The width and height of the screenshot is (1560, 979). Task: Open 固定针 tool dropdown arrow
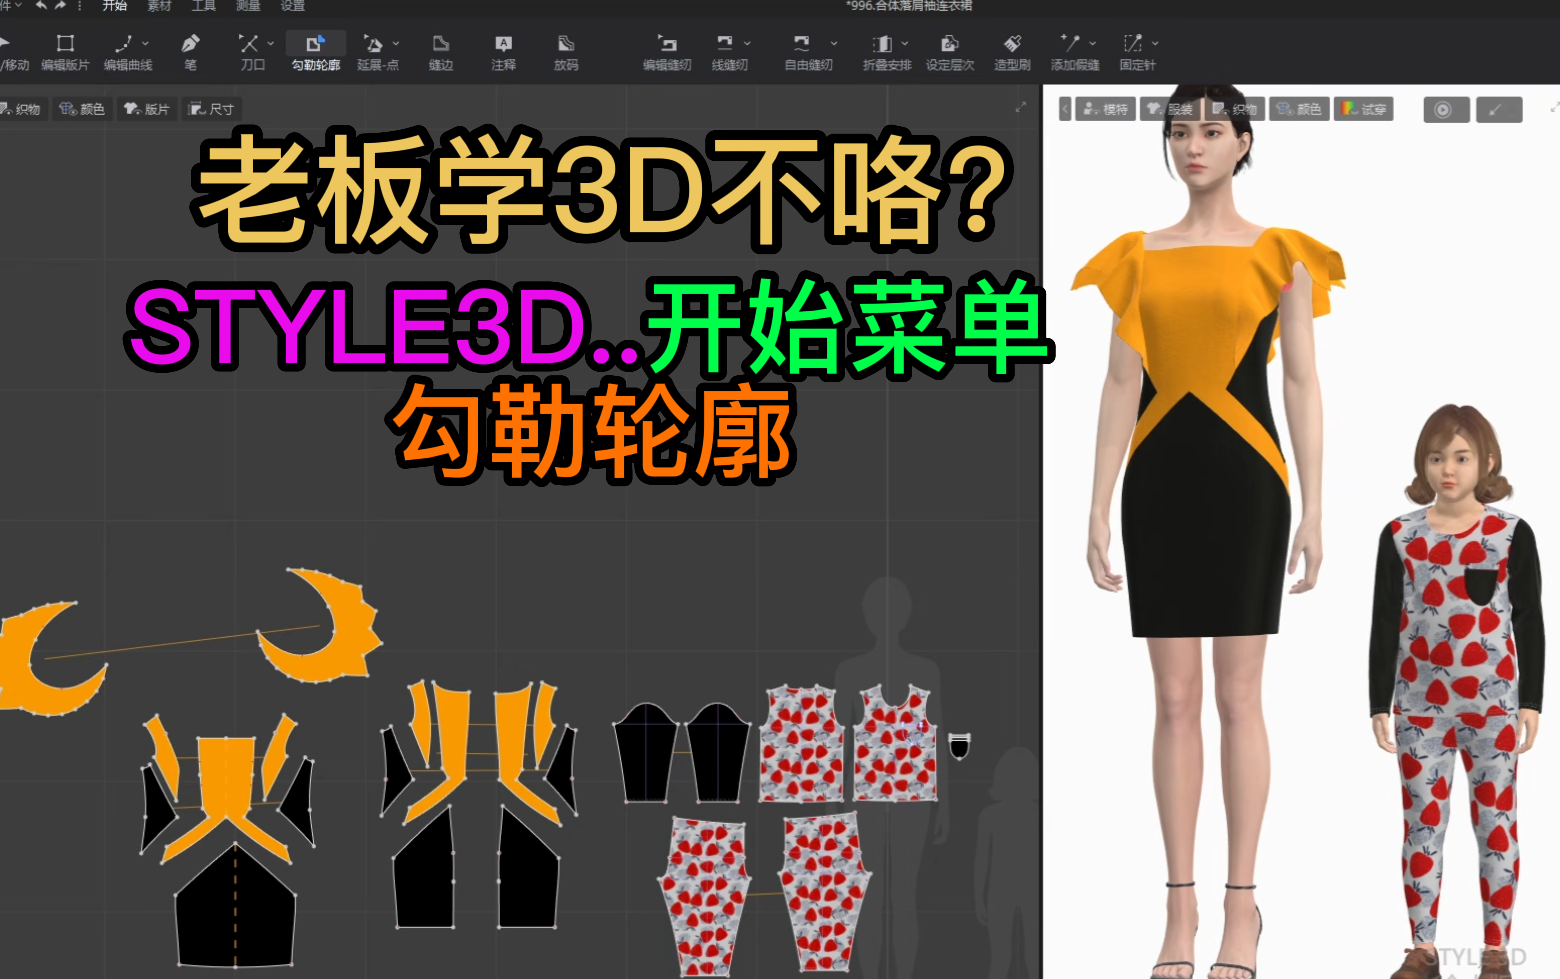coord(1155,43)
